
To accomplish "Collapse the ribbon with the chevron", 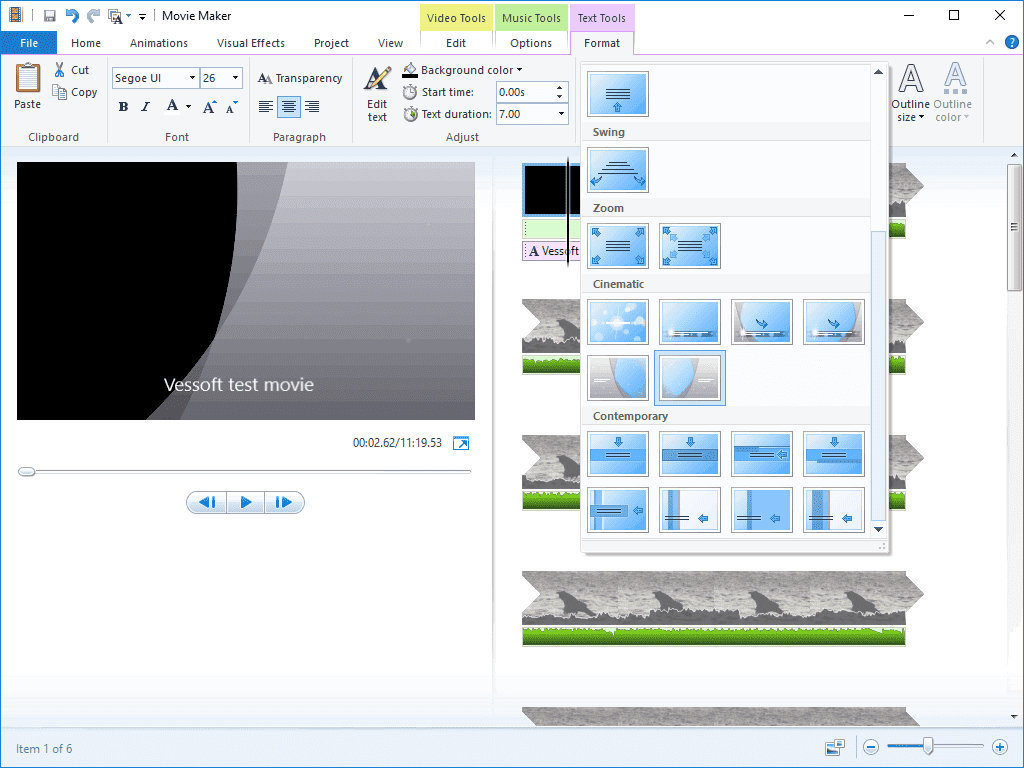I will pos(990,42).
